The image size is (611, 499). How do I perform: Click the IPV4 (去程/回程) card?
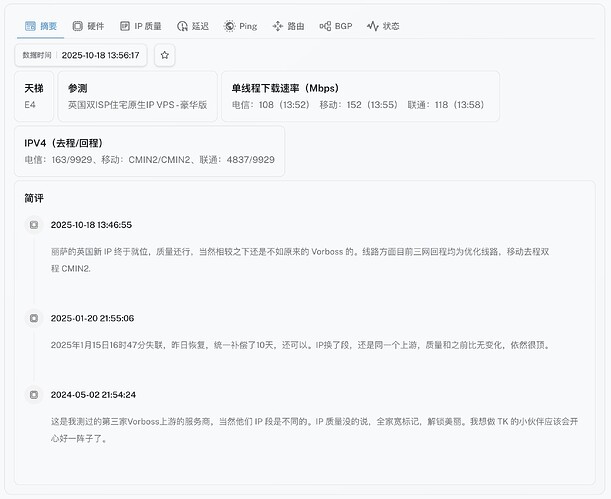pyautogui.click(x=150, y=151)
